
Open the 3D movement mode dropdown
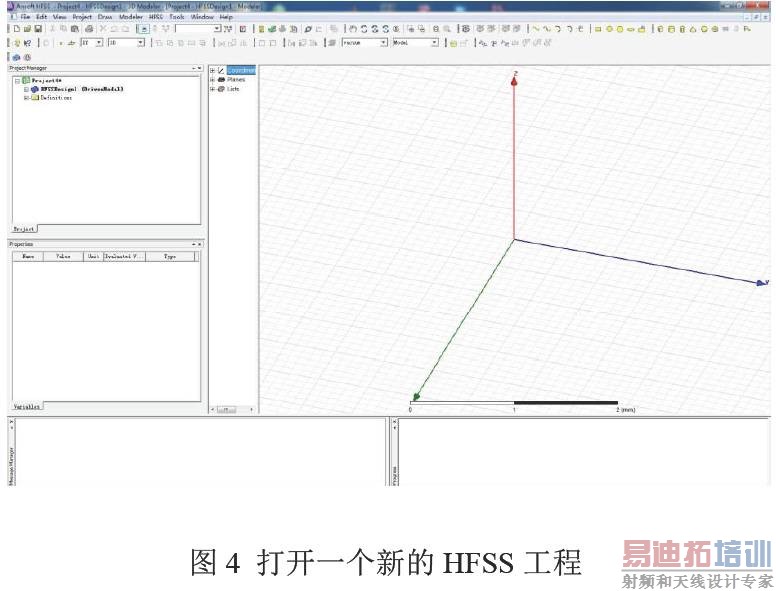pyautogui.click(x=141, y=43)
